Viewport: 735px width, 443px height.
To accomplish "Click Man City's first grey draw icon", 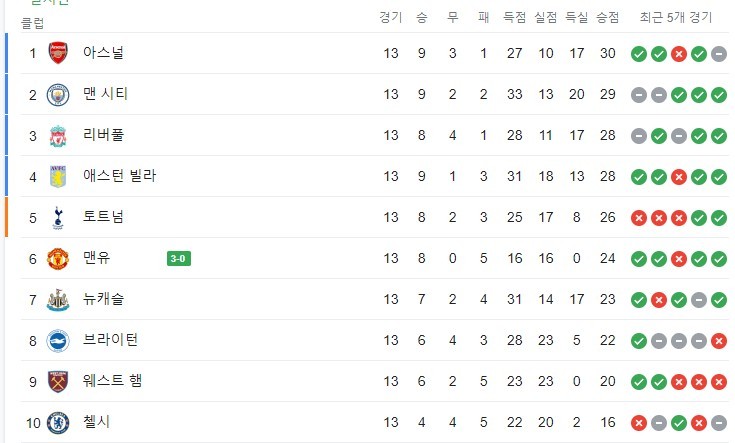I will click(x=638, y=94).
